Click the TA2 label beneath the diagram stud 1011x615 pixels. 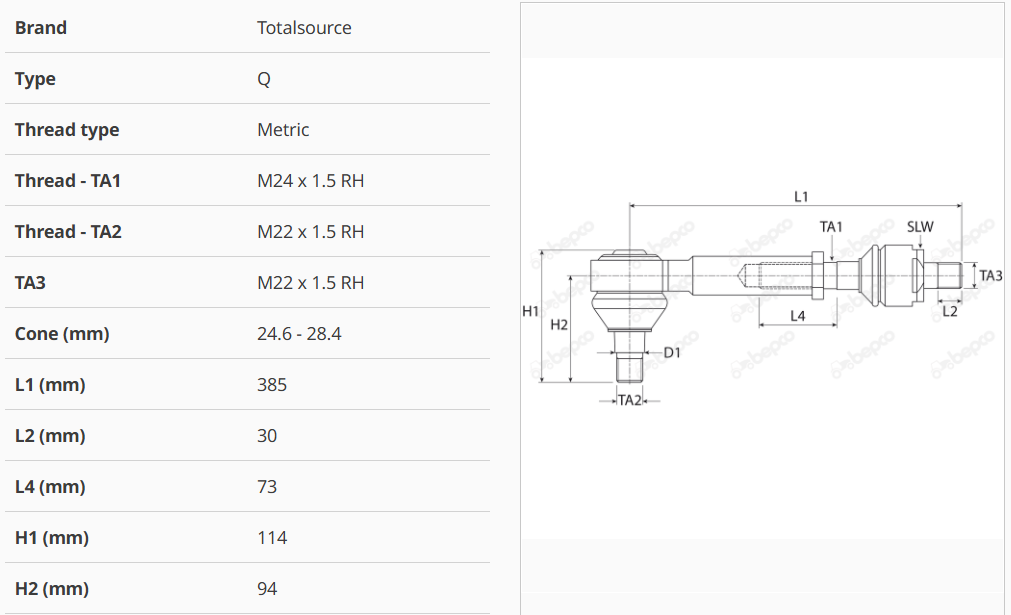click(629, 400)
